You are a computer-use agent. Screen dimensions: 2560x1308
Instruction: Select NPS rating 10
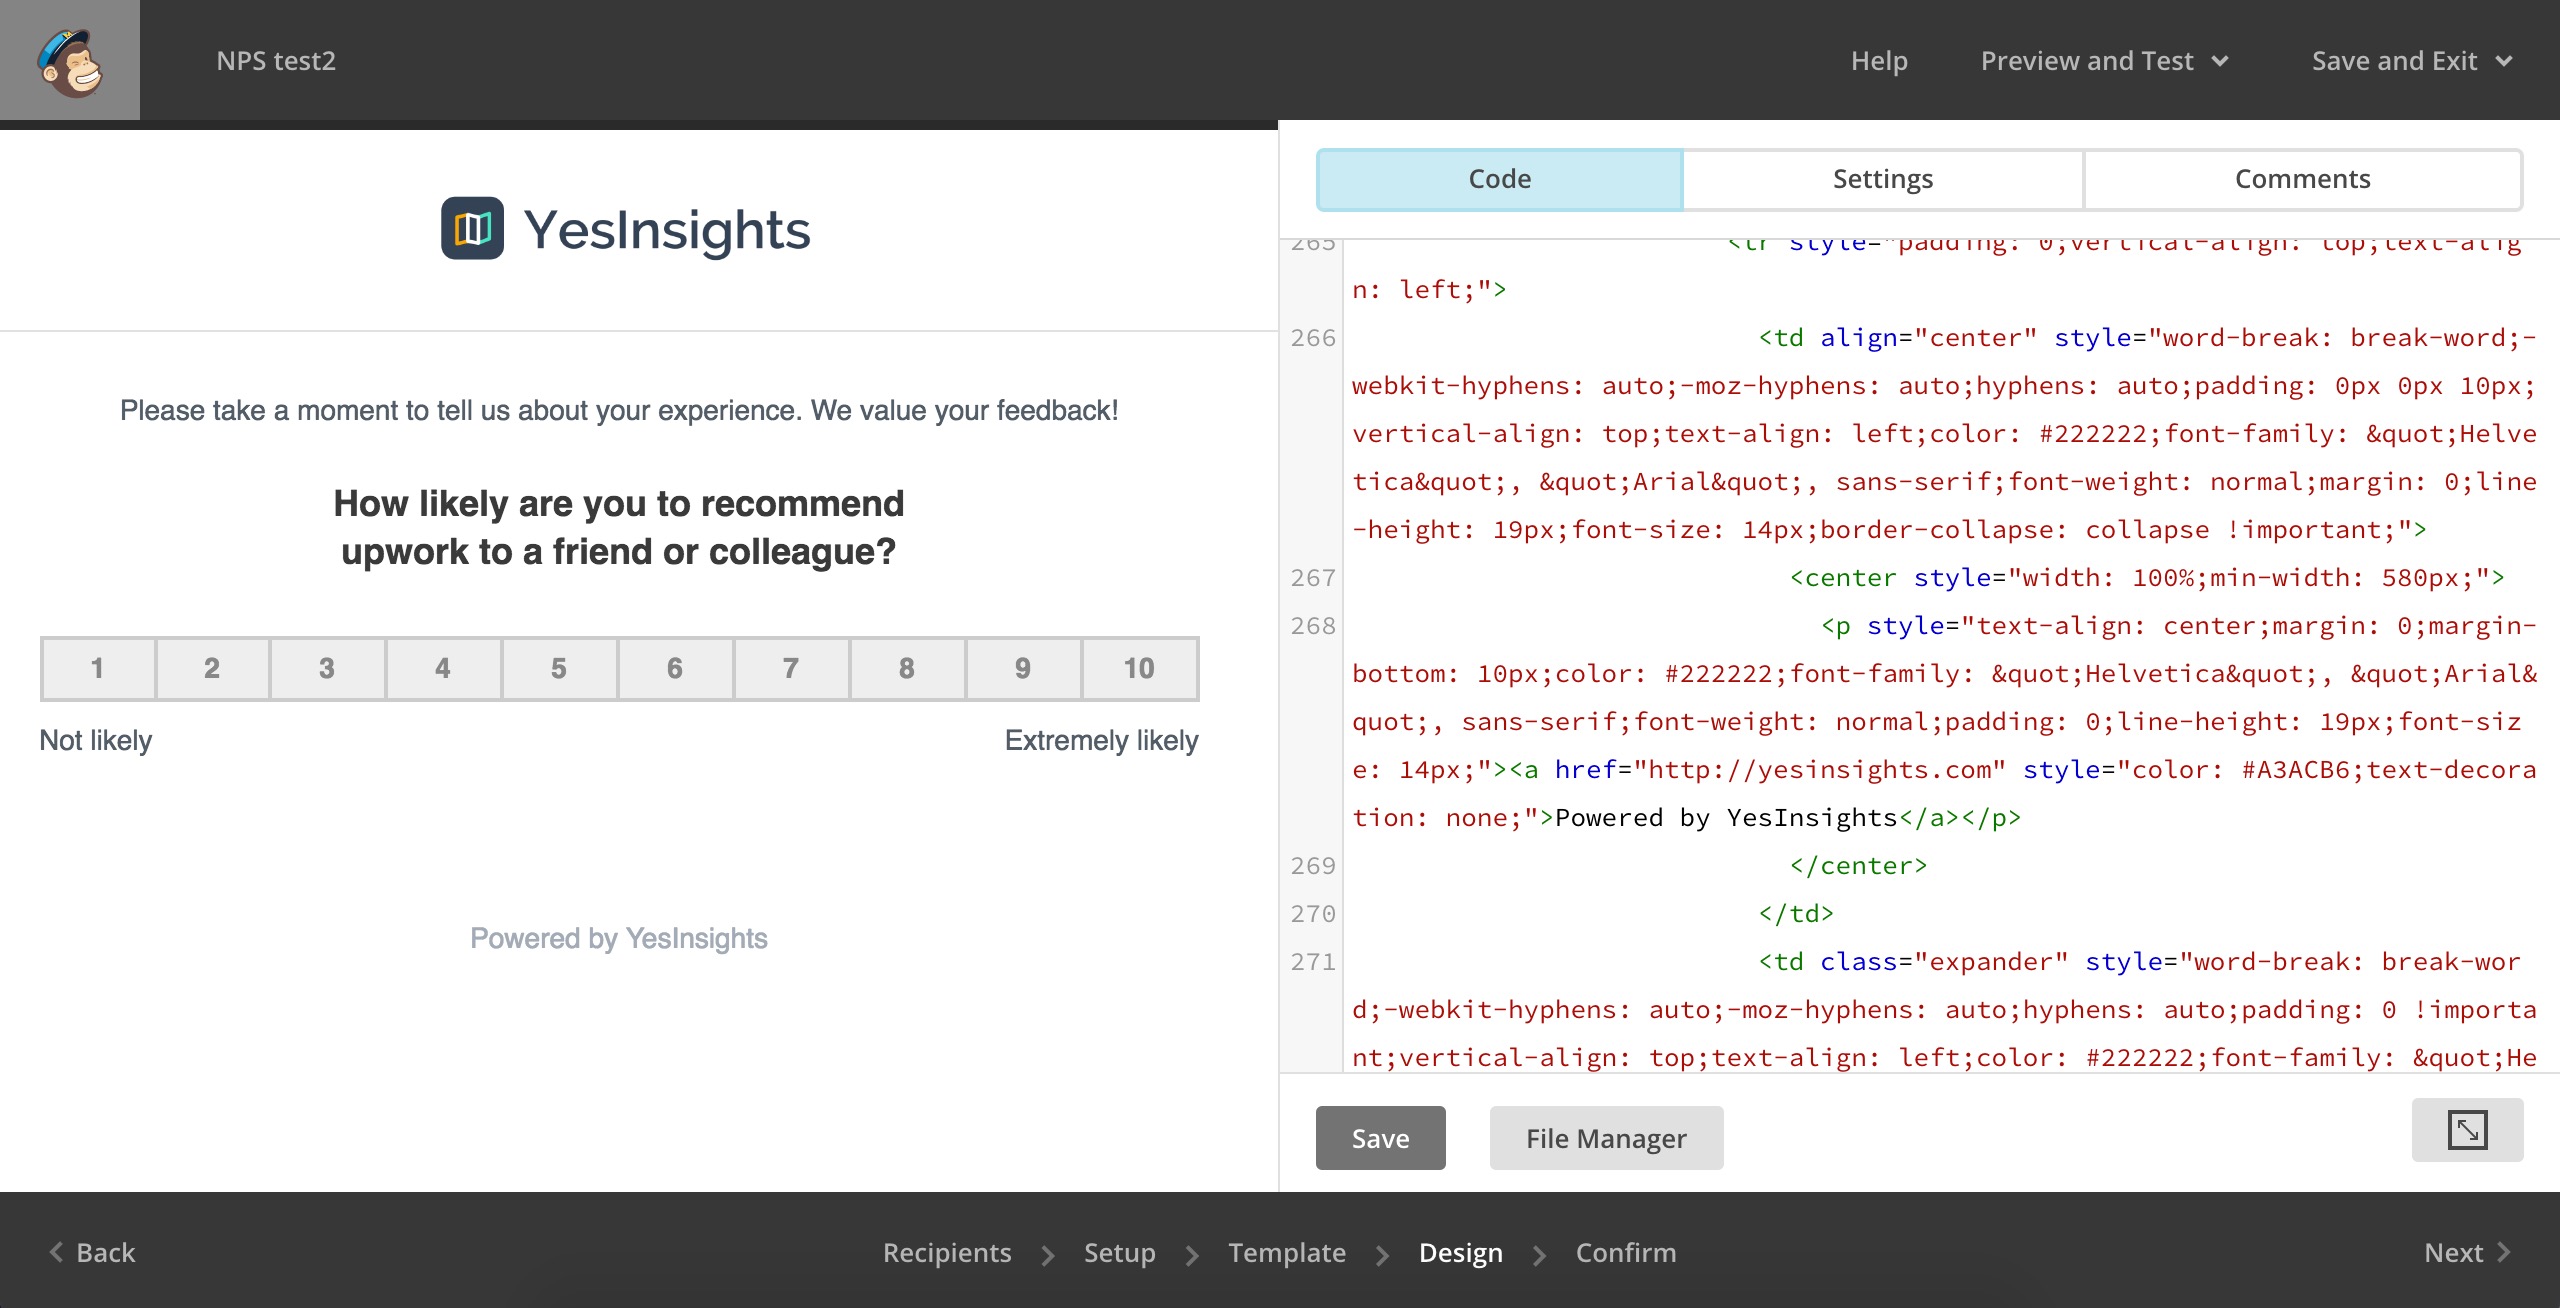tap(1139, 668)
